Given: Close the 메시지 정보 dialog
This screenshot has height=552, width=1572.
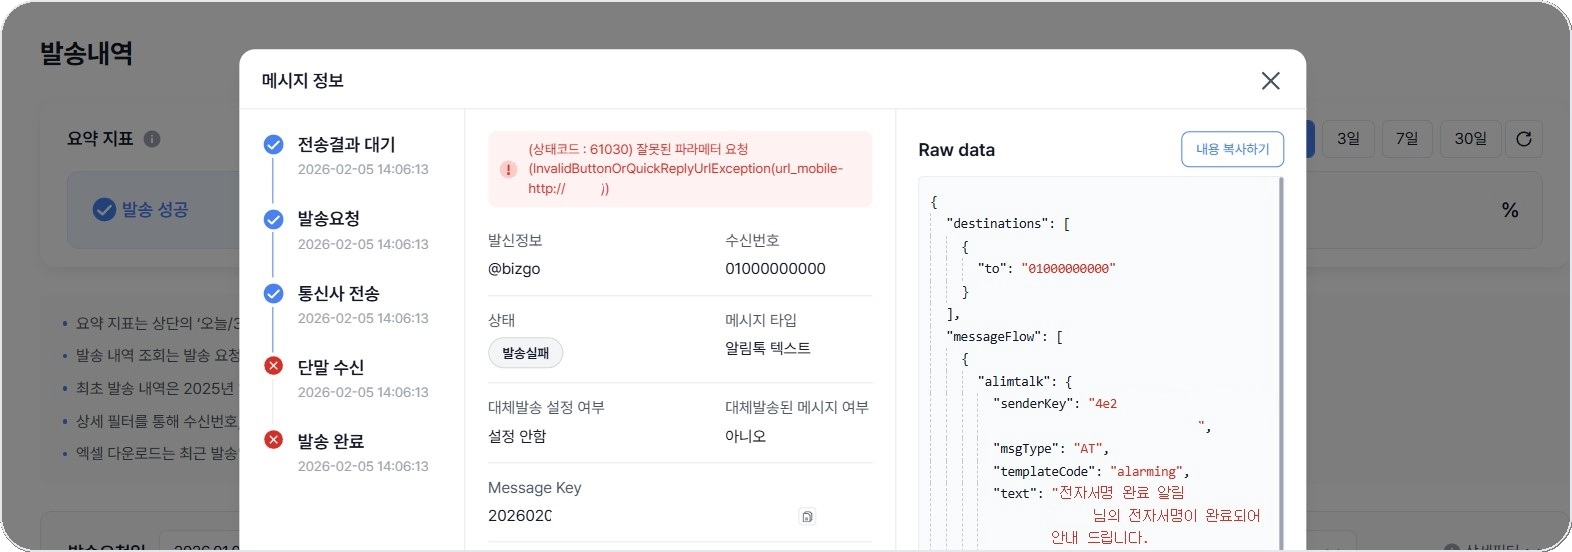Looking at the screenshot, I should [1270, 81].
